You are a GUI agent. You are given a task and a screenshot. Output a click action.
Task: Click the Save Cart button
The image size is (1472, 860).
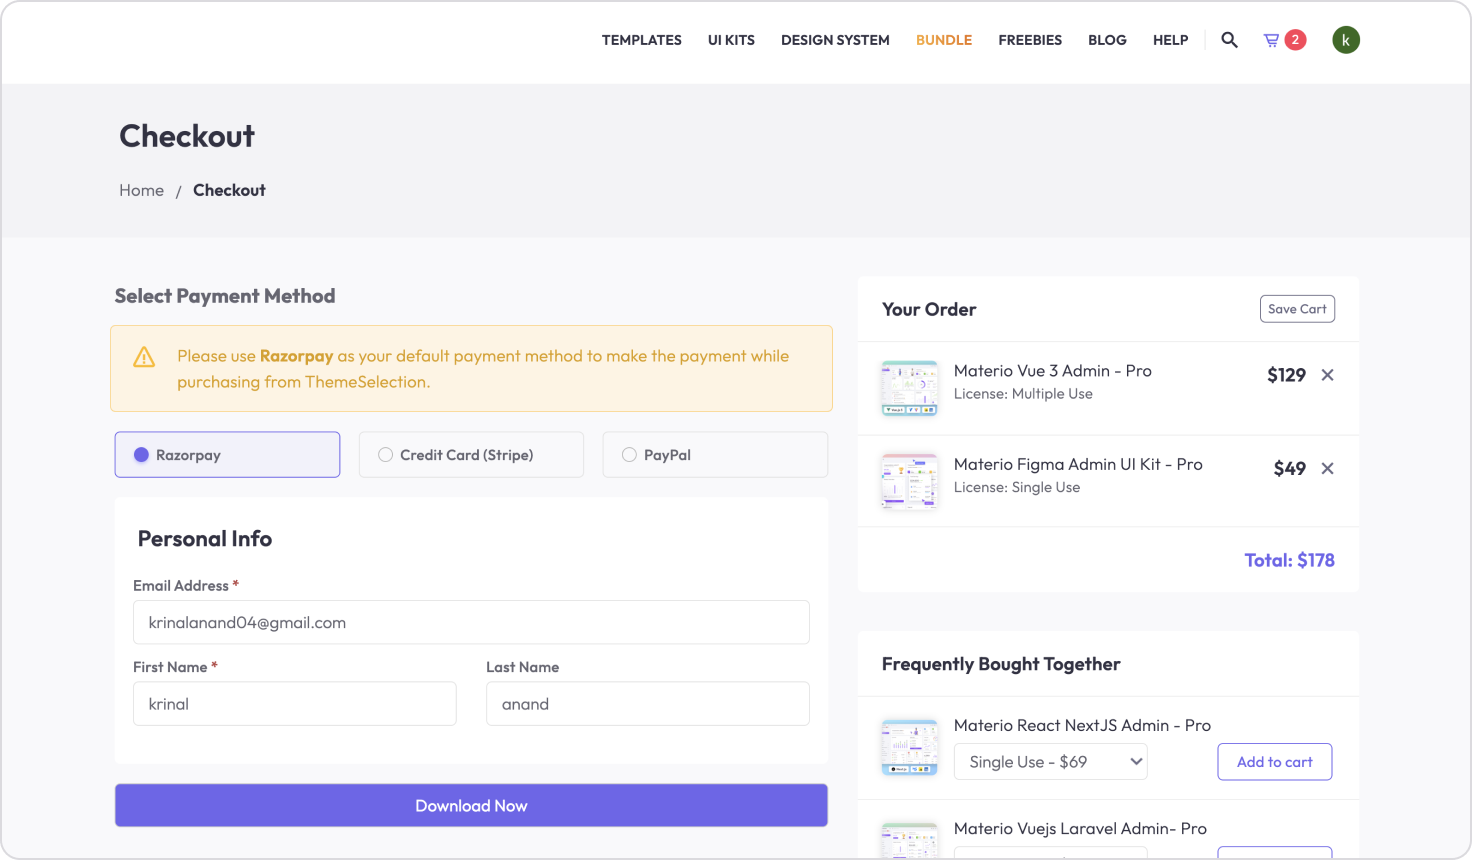coord(1296,309)
